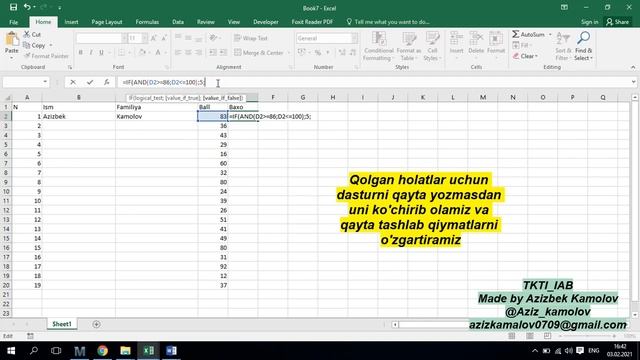Click the Fill command

(x=522, y=45)
